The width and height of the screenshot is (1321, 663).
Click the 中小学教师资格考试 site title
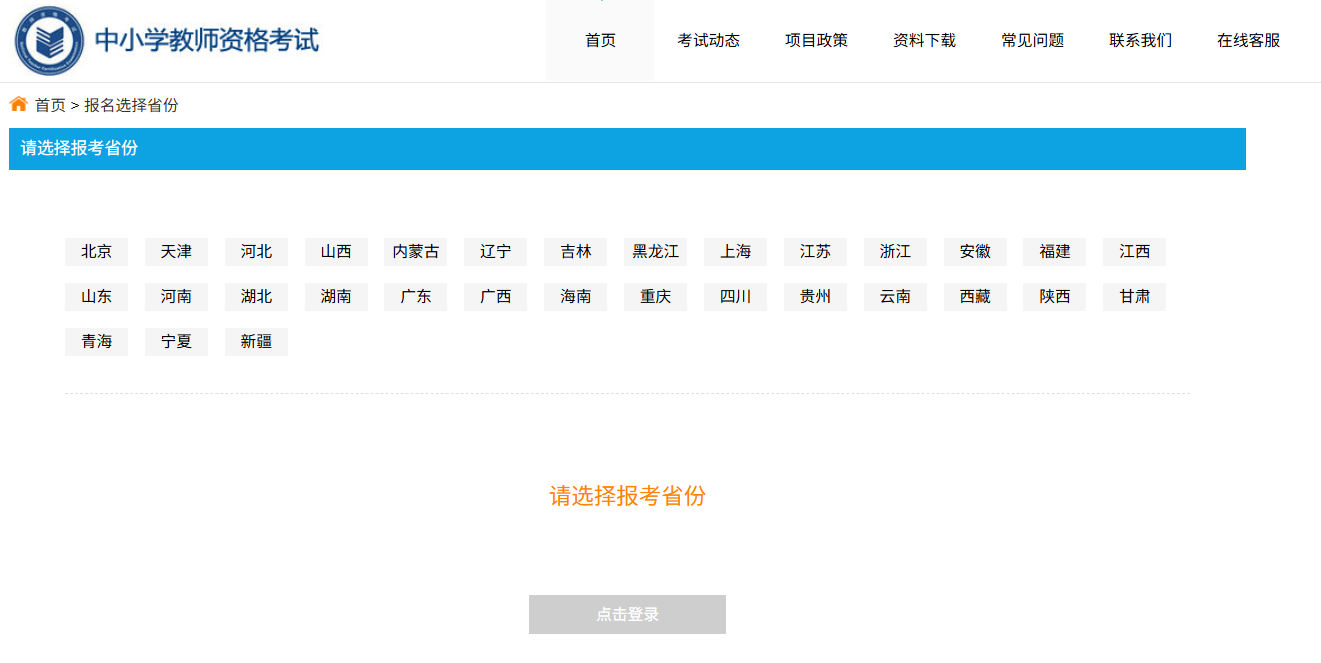(207, 41)
